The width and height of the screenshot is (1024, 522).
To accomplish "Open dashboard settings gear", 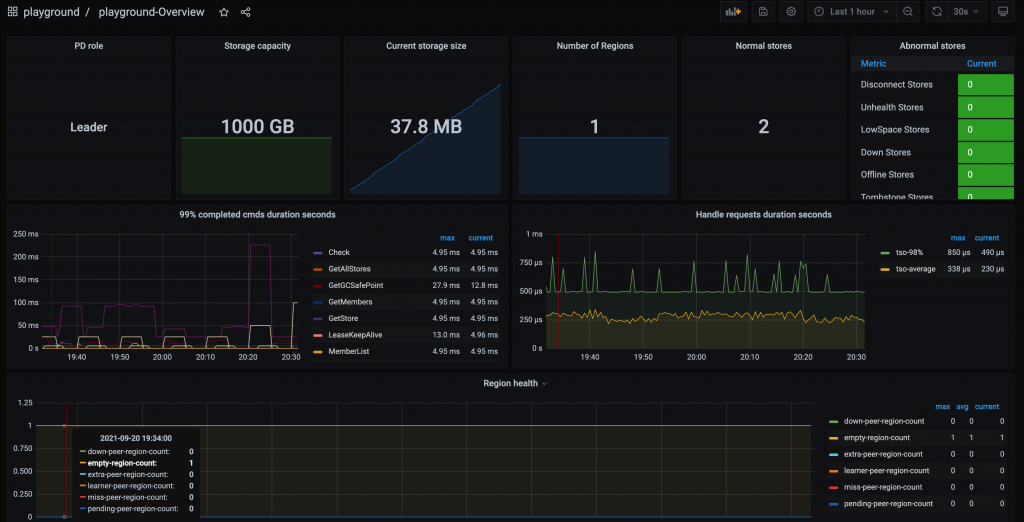I will coord(791,11).
